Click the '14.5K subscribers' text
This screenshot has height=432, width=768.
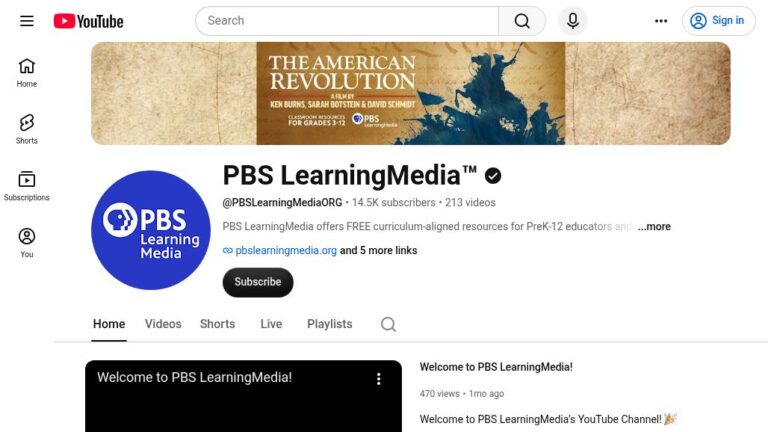pos(393,203)
